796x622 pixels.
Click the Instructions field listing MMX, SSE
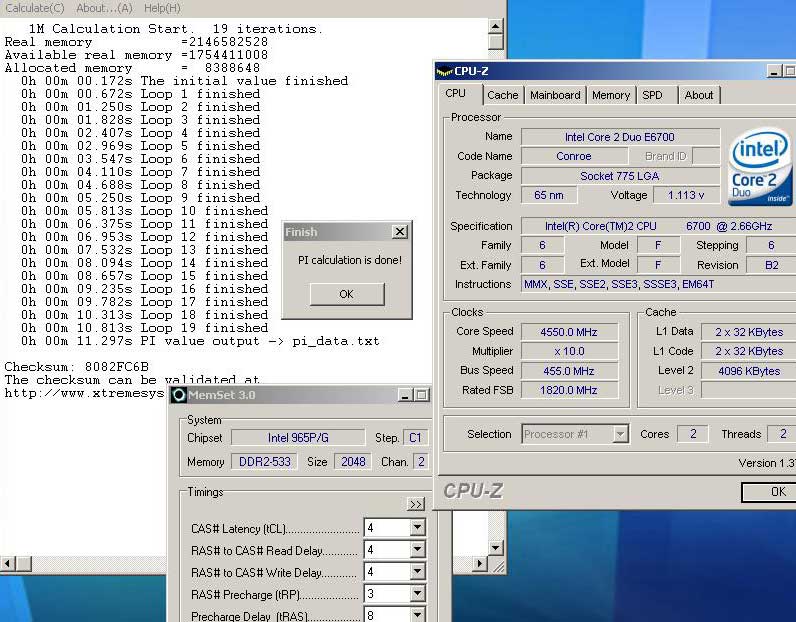click(x=659, y=284)
